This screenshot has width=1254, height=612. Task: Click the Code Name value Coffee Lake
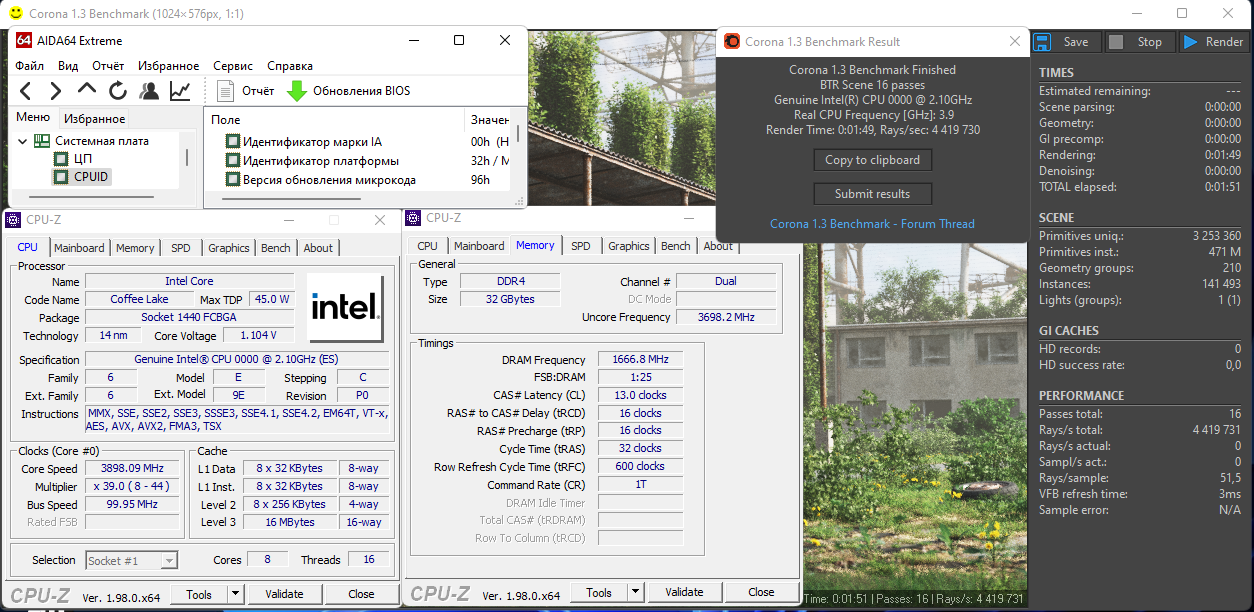[140, 299]
